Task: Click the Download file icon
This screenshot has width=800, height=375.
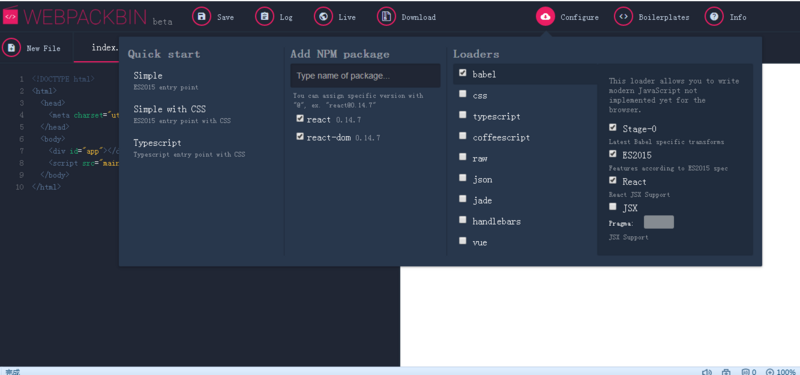Action: (x=386, y=17)
